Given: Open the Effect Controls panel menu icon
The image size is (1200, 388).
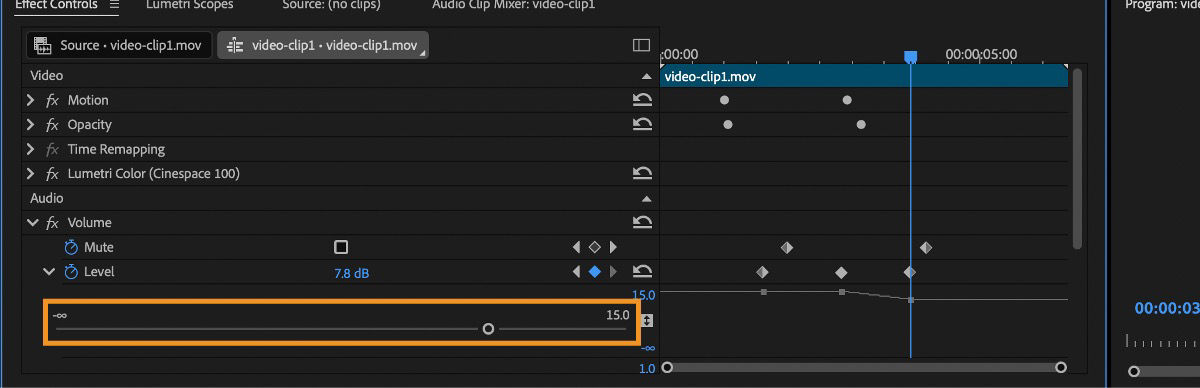Looking at the screenshot, I should 113,5.
